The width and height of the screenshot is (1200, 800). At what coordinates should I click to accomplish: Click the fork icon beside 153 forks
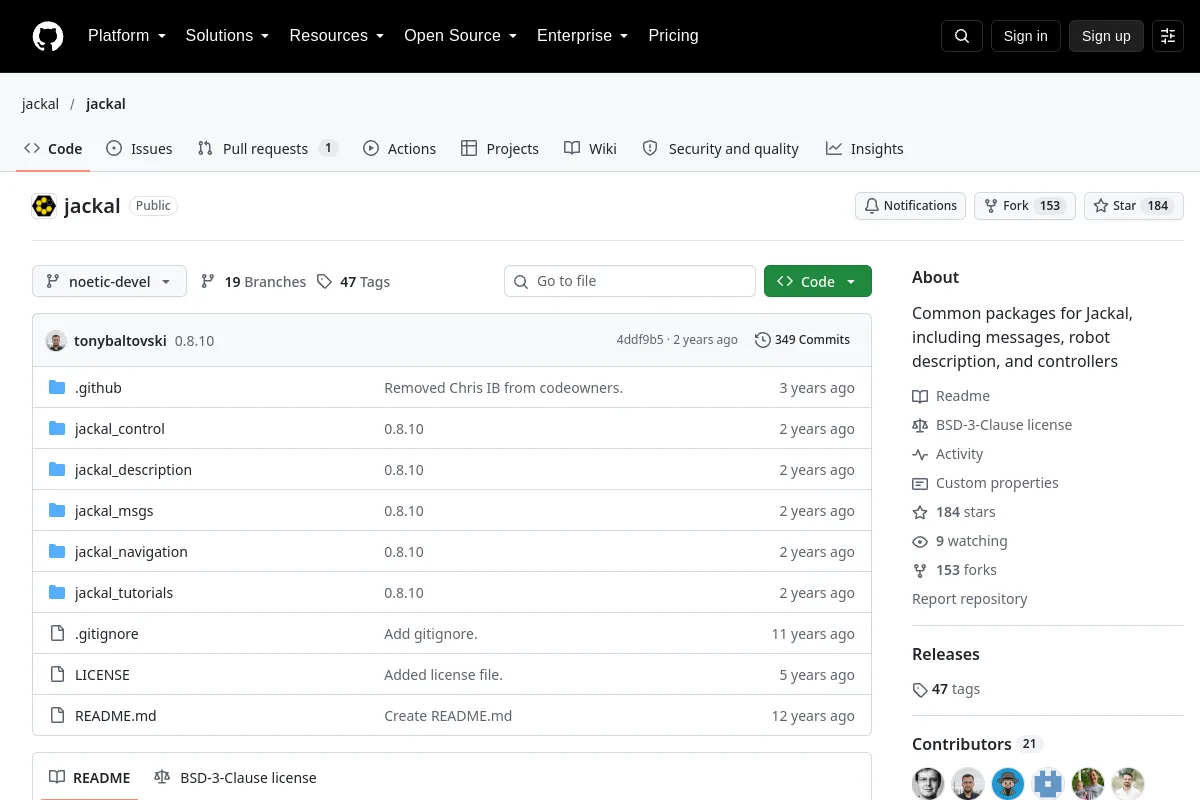pyautogui.click(x=920, y=570)
